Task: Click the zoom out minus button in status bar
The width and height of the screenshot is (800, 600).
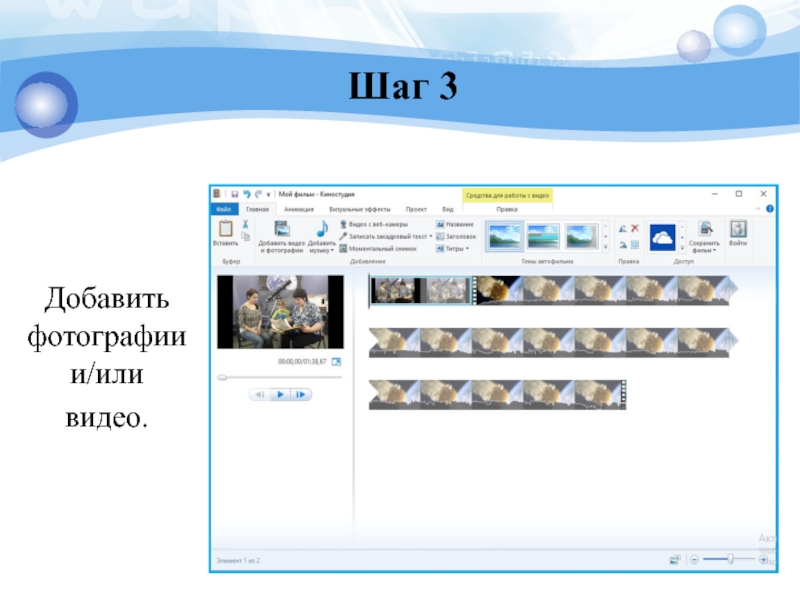Action: (x=694, y=560)
